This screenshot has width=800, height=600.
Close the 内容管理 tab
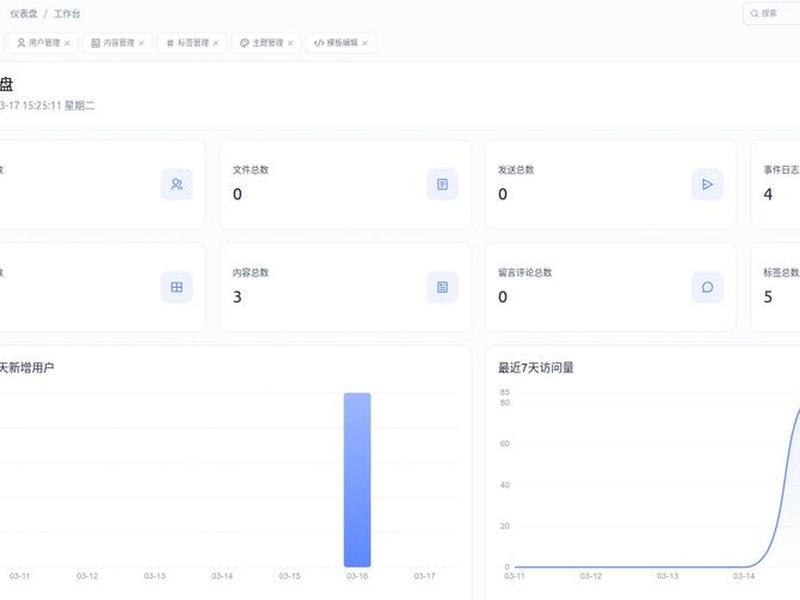point(141,43)
